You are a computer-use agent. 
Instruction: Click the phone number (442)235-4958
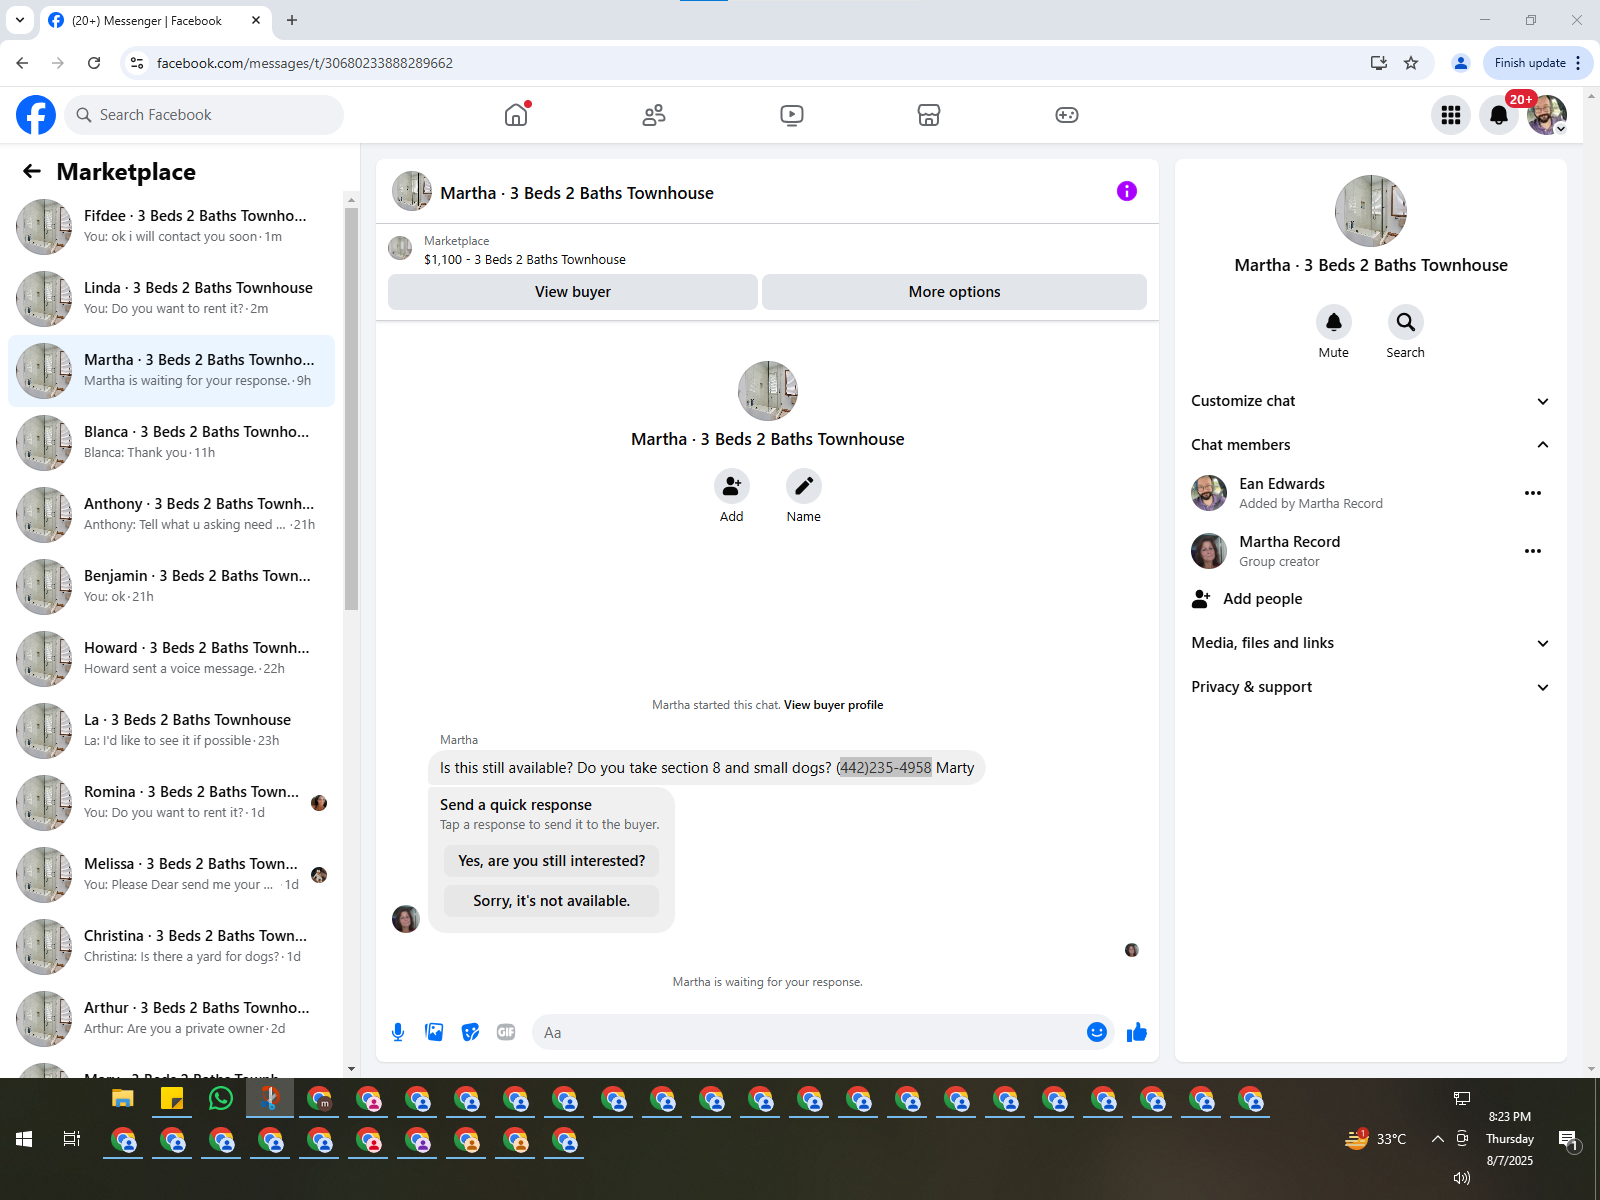point(884,768)
